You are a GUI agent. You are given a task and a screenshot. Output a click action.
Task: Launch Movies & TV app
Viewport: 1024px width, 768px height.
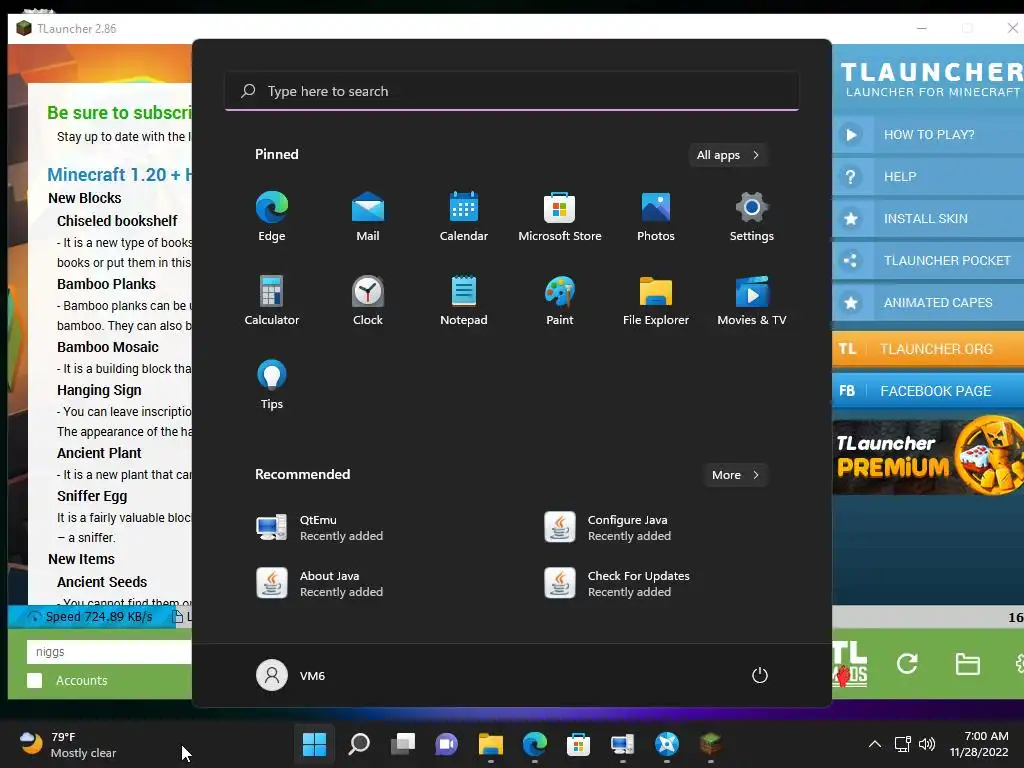(752, 300)
